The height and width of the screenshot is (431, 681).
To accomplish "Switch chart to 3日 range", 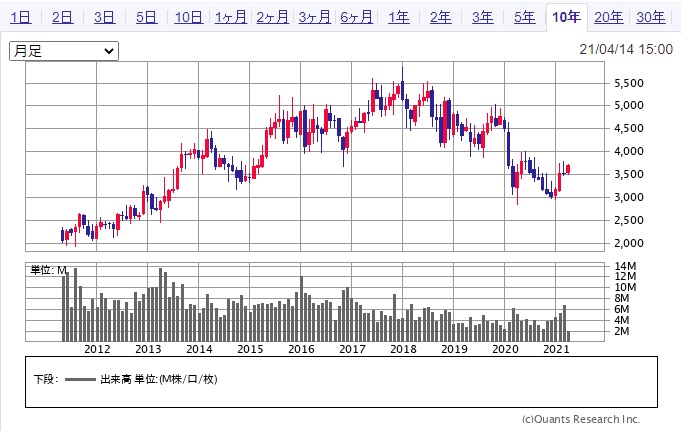I will pyautogui.click(x=105, y=17).
